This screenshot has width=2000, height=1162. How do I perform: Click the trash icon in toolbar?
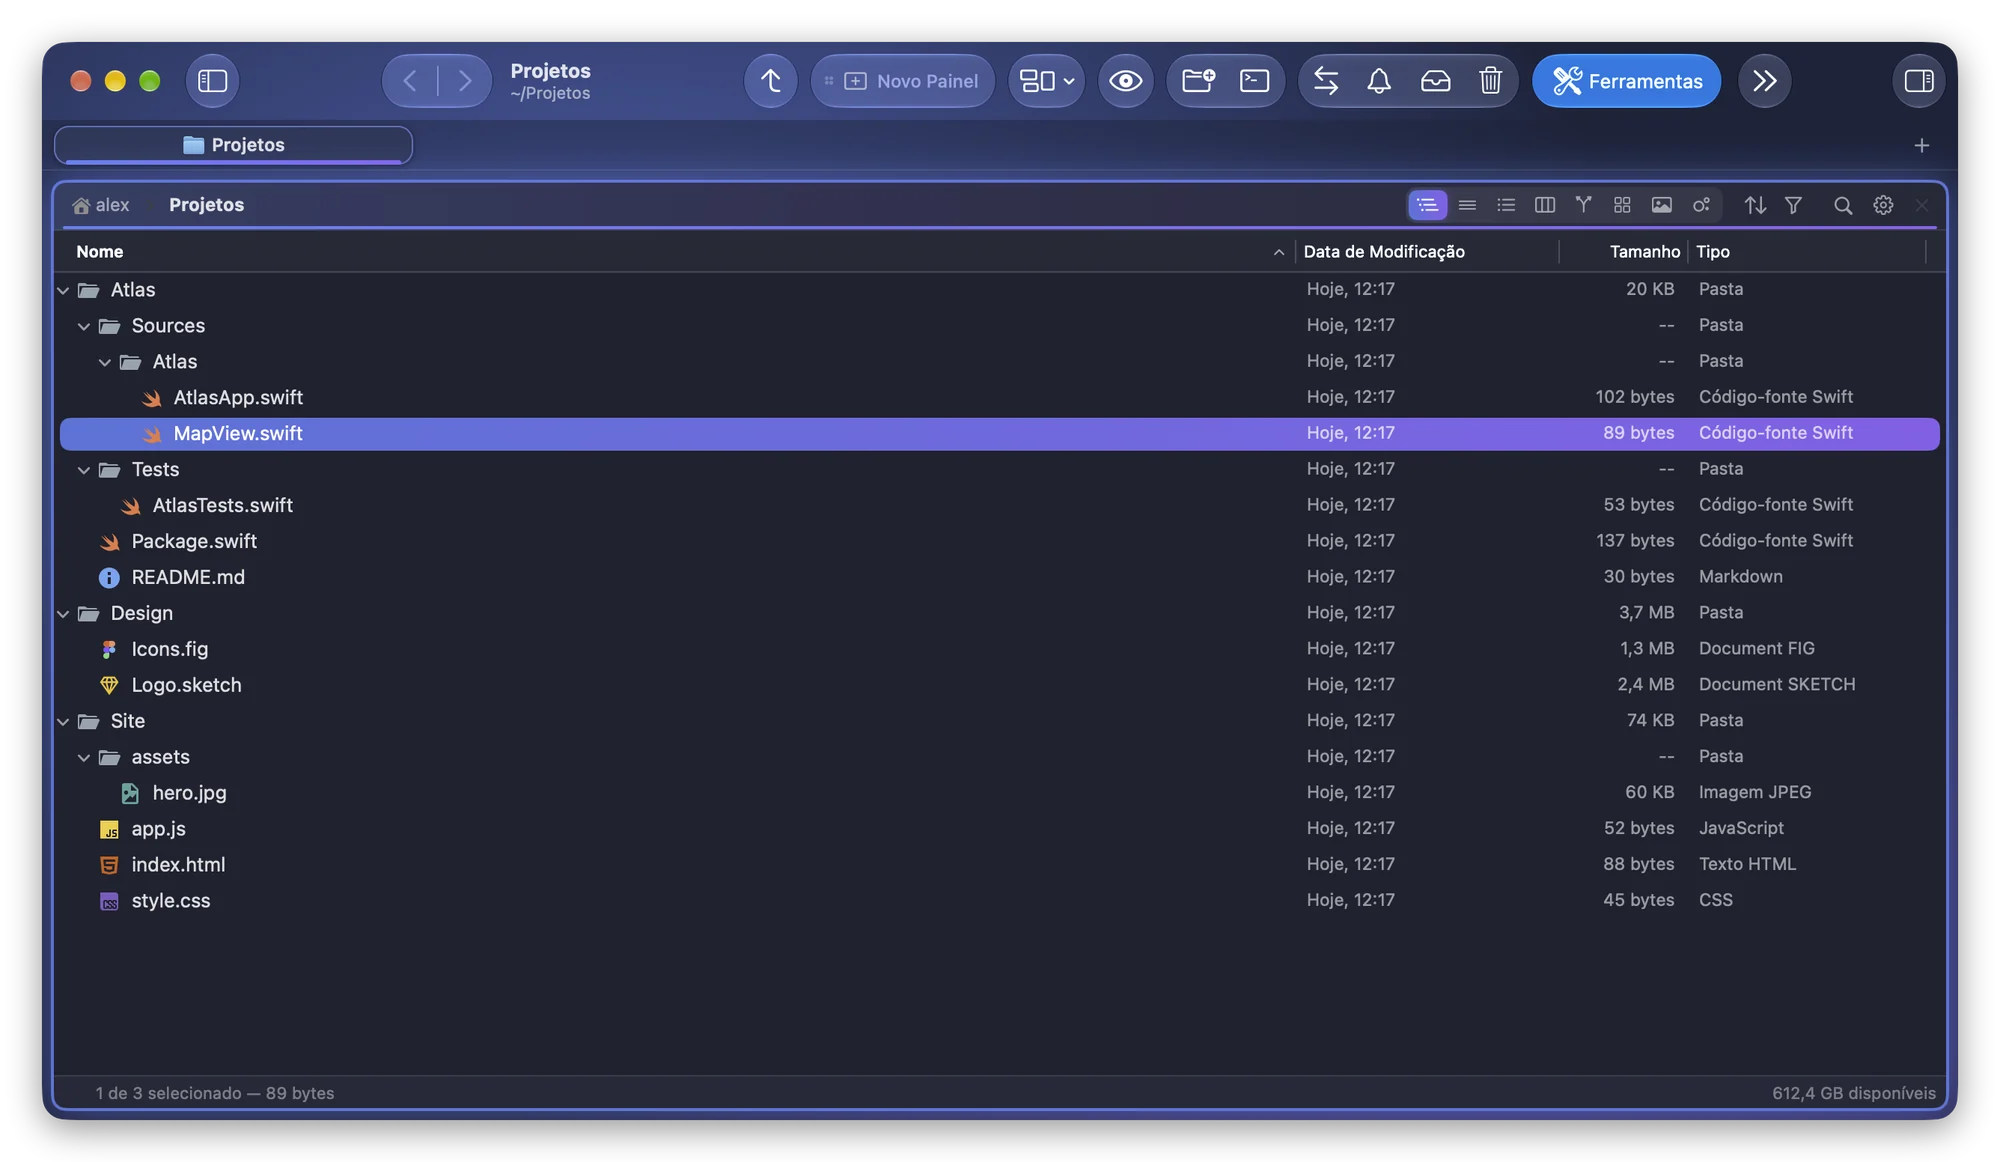[1490, 81]
